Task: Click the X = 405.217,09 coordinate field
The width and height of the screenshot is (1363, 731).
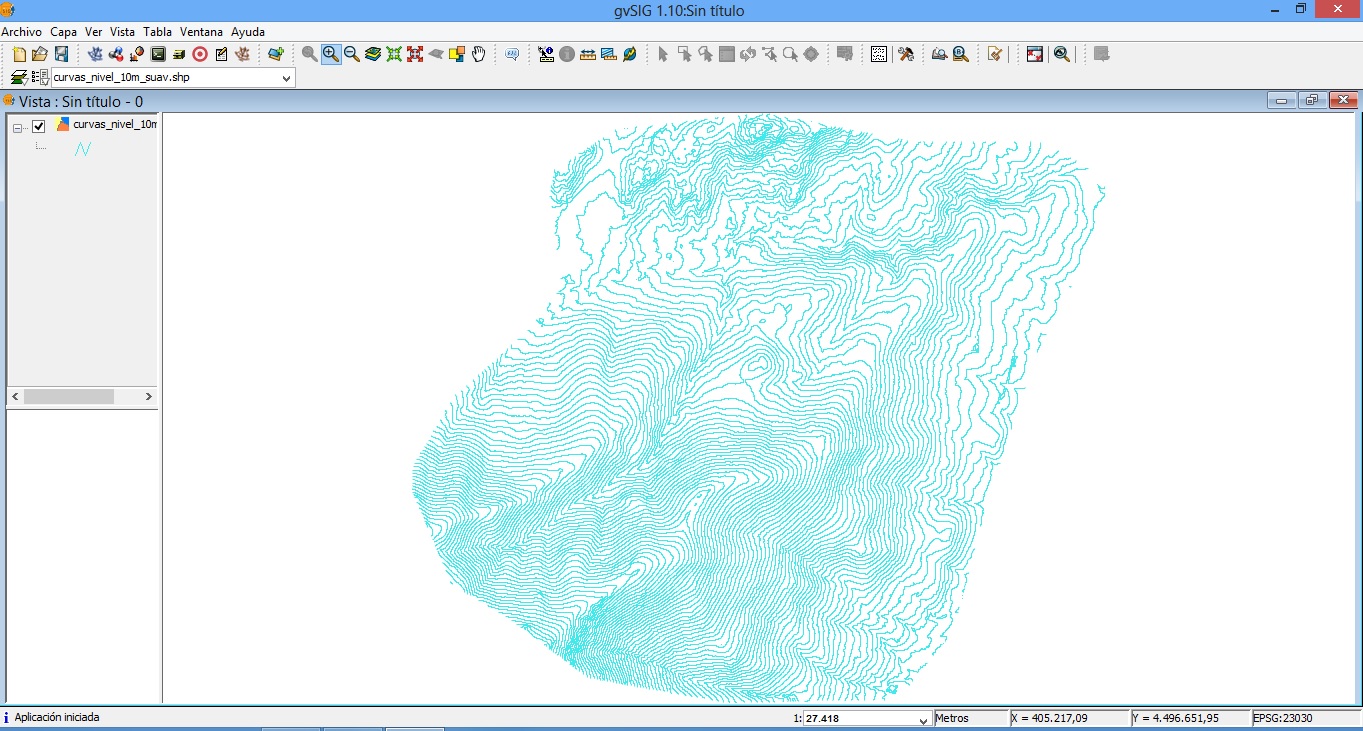Action: pos(1069,718)
